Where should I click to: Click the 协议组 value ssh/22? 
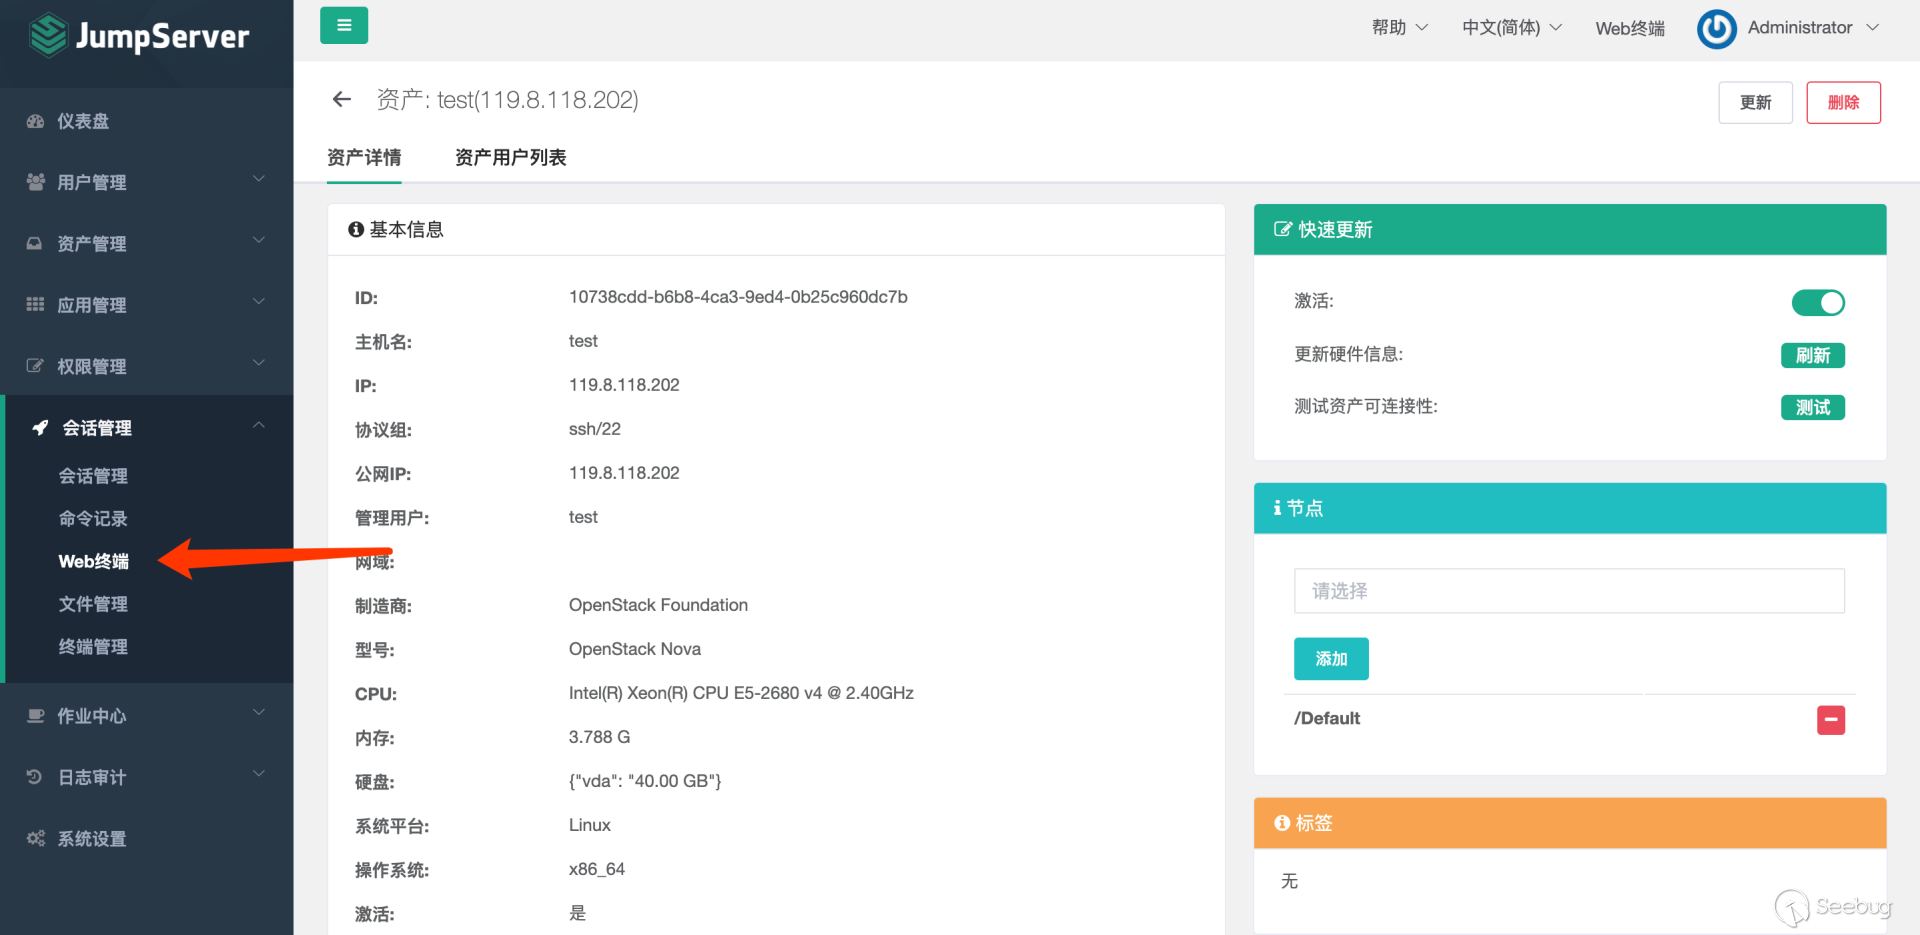point(595,429)
